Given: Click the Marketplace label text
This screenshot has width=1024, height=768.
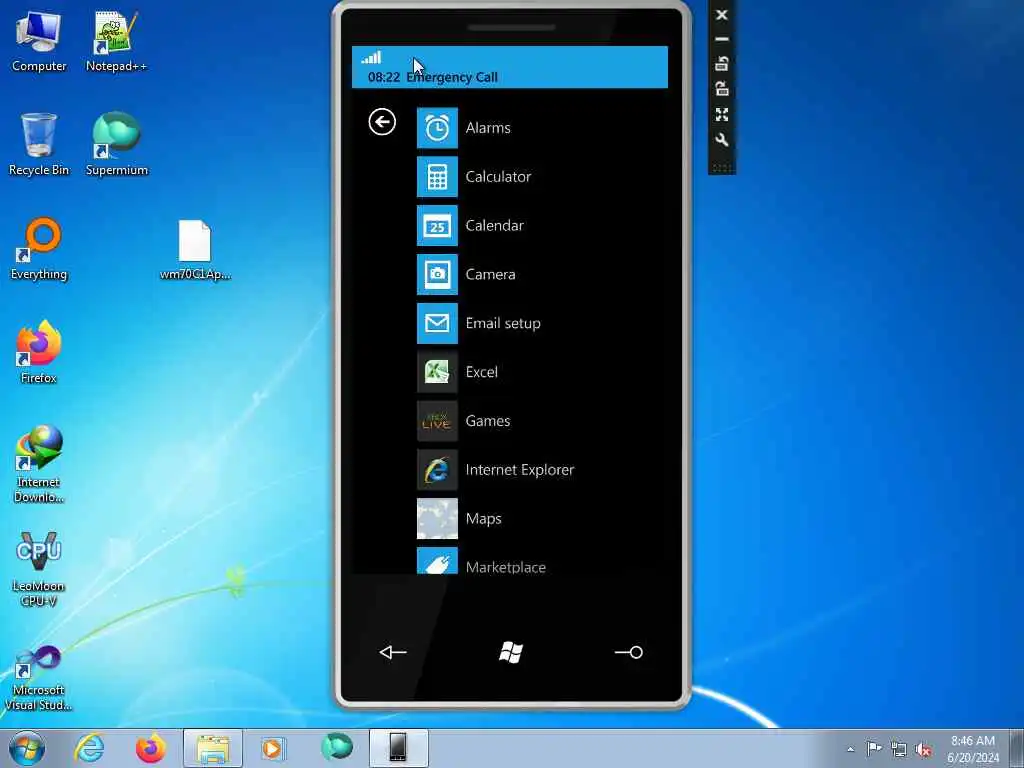Looking at the screenshot, I should click(x=505, y=567).
